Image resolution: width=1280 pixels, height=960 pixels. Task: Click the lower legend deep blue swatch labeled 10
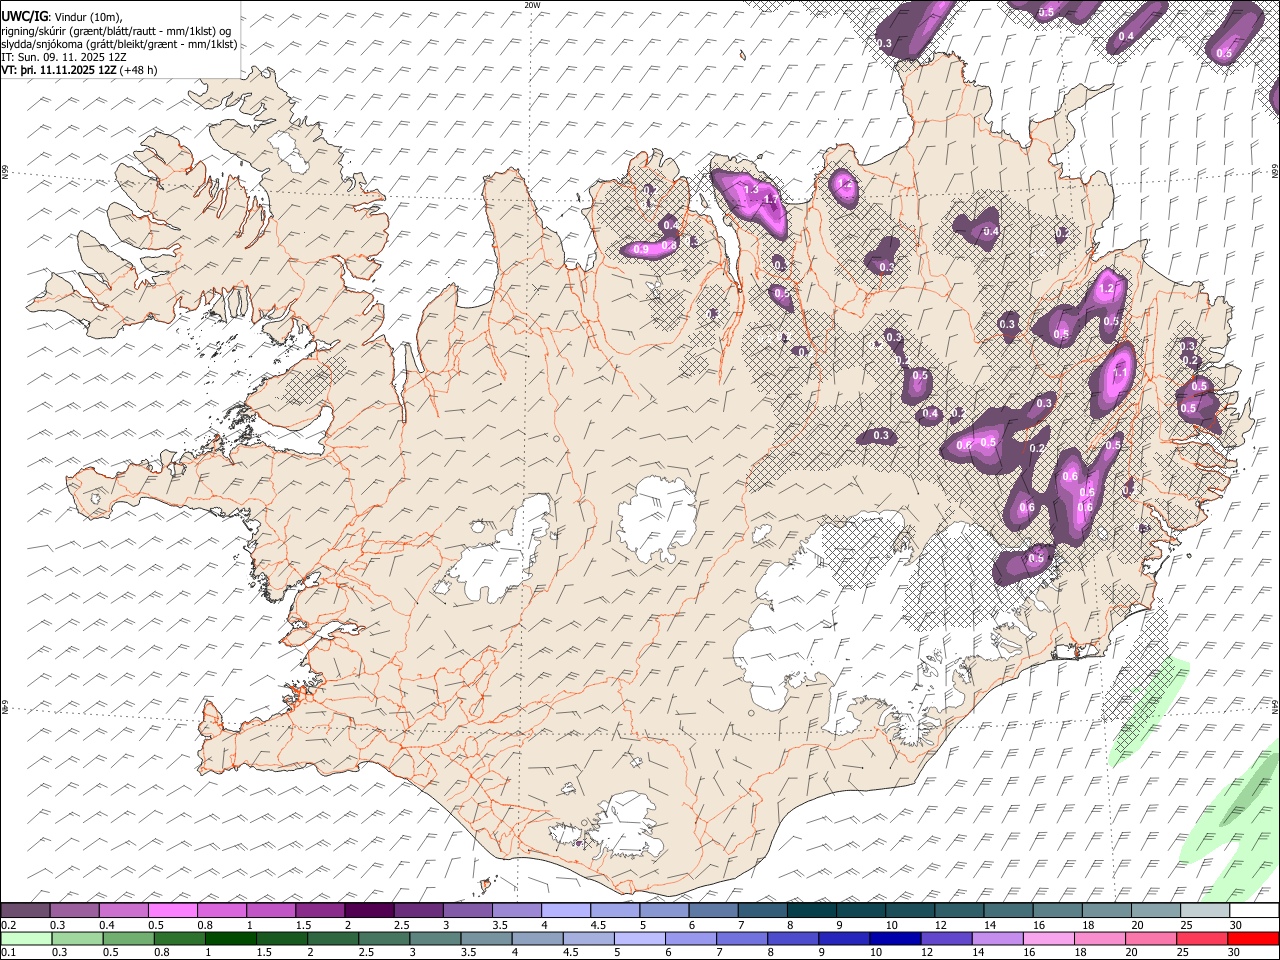(x=895, y=938)
